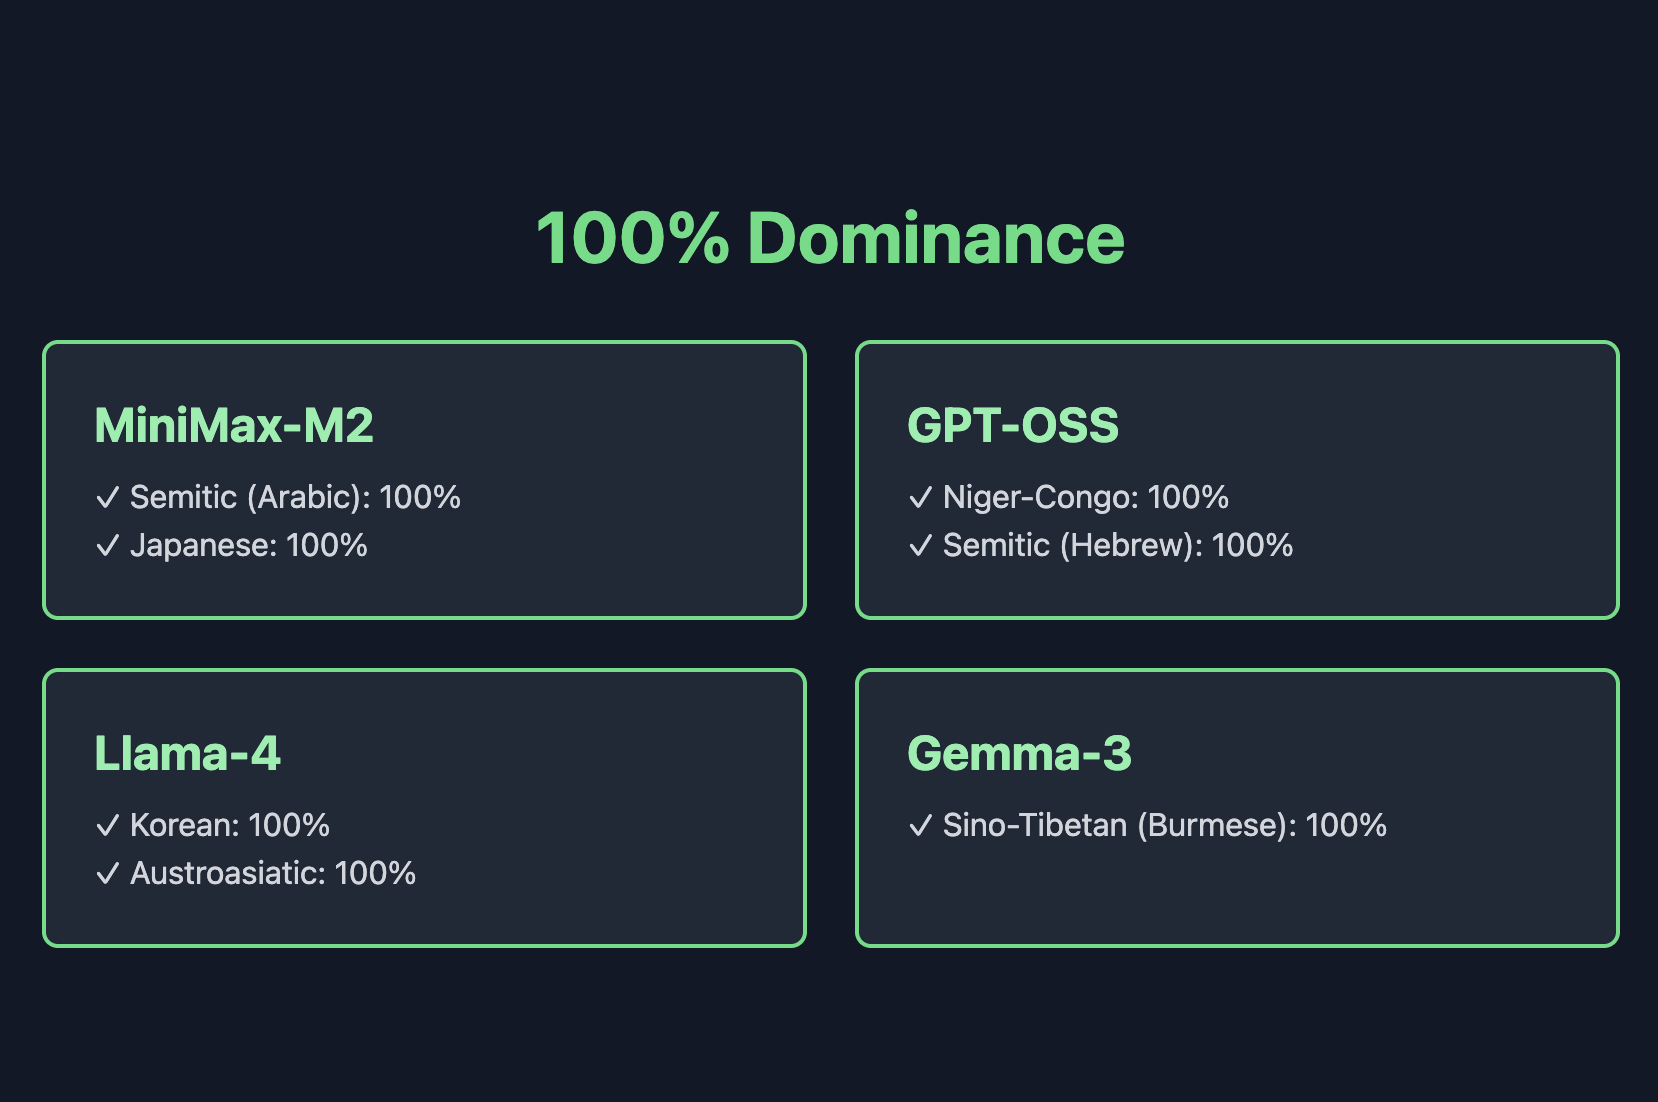Screen dimensions: 1658x1102
Task: Click the Llama-4 card heading
Action: pyautogui.click(x=187, y=753)
